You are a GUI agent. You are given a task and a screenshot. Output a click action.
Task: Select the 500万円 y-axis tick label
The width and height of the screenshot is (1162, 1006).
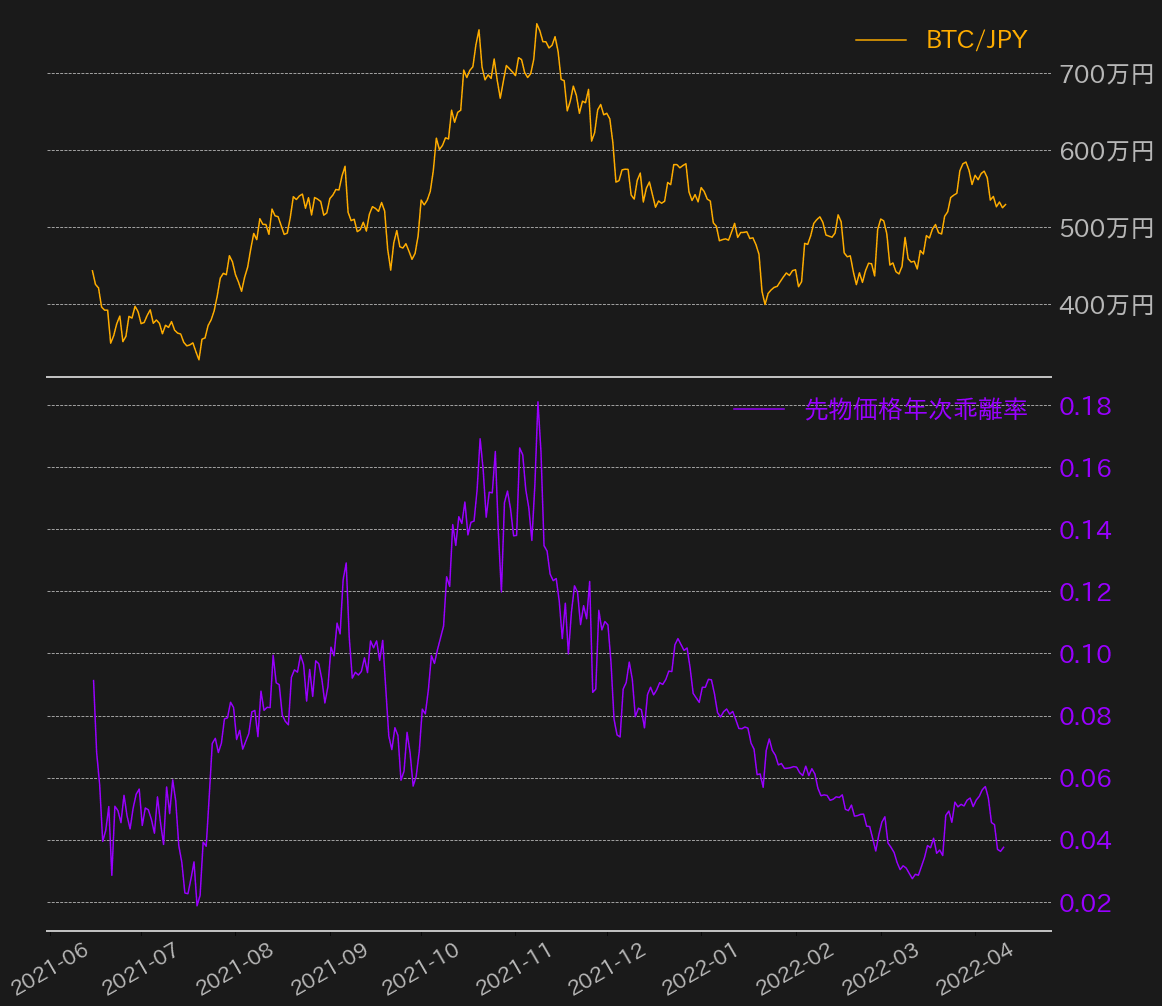pyautogui.click(x=1106, y=228)
